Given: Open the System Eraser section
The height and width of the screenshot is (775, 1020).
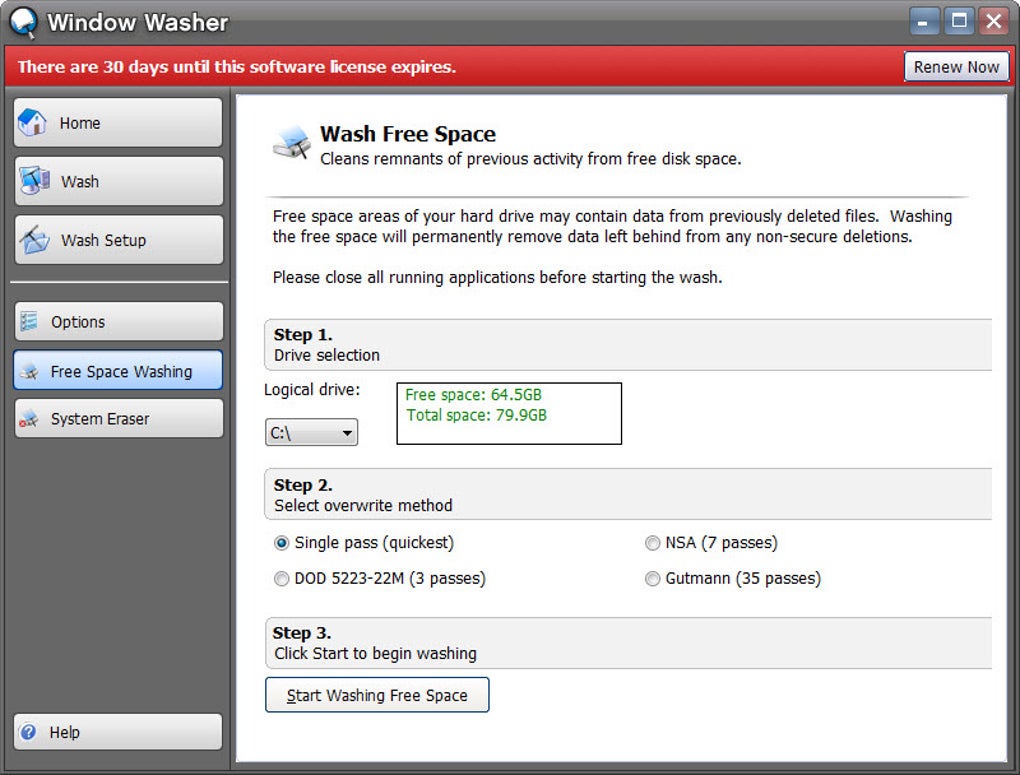Looking at the screenshot, I should tap(118, 418).
